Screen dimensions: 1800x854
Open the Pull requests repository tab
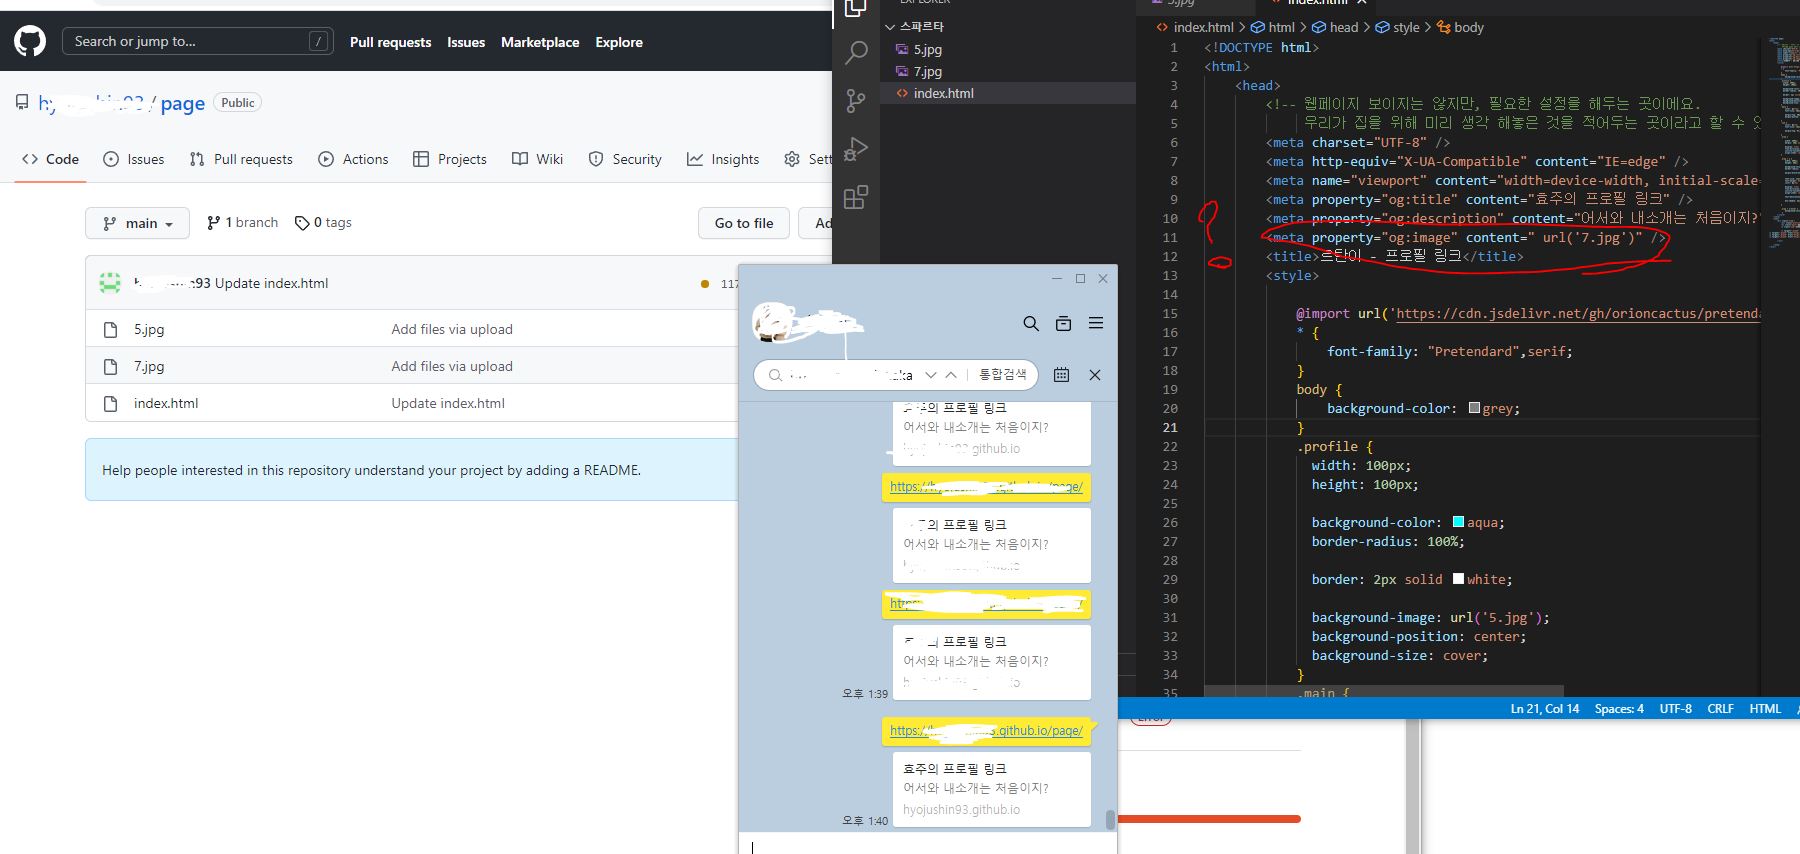point(241,159)
